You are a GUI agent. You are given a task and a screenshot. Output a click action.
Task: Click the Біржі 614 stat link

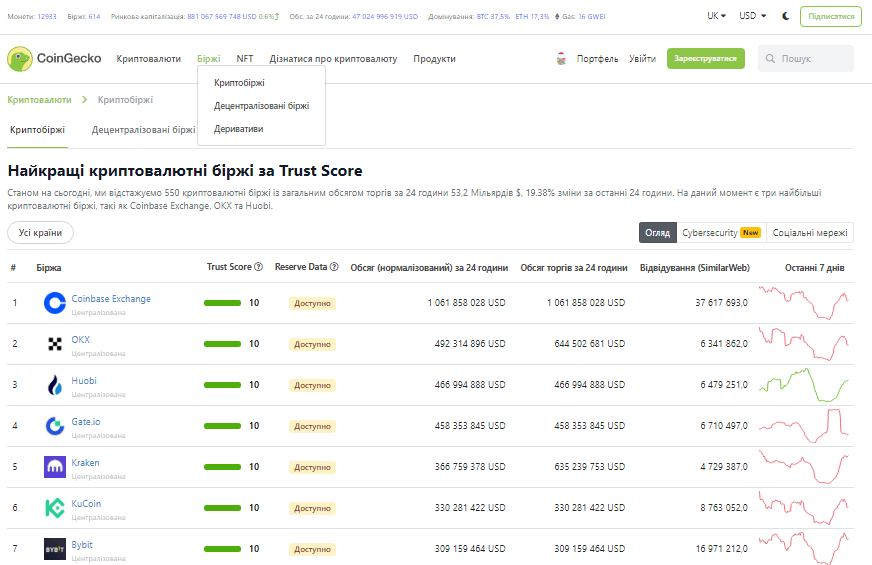coord(84,17)
